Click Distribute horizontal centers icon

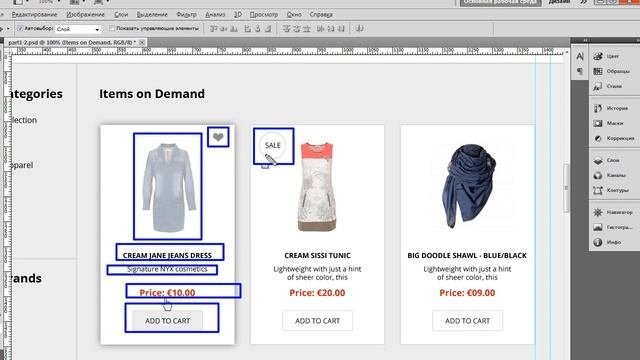pyautogui.click(x=331, y=29)
